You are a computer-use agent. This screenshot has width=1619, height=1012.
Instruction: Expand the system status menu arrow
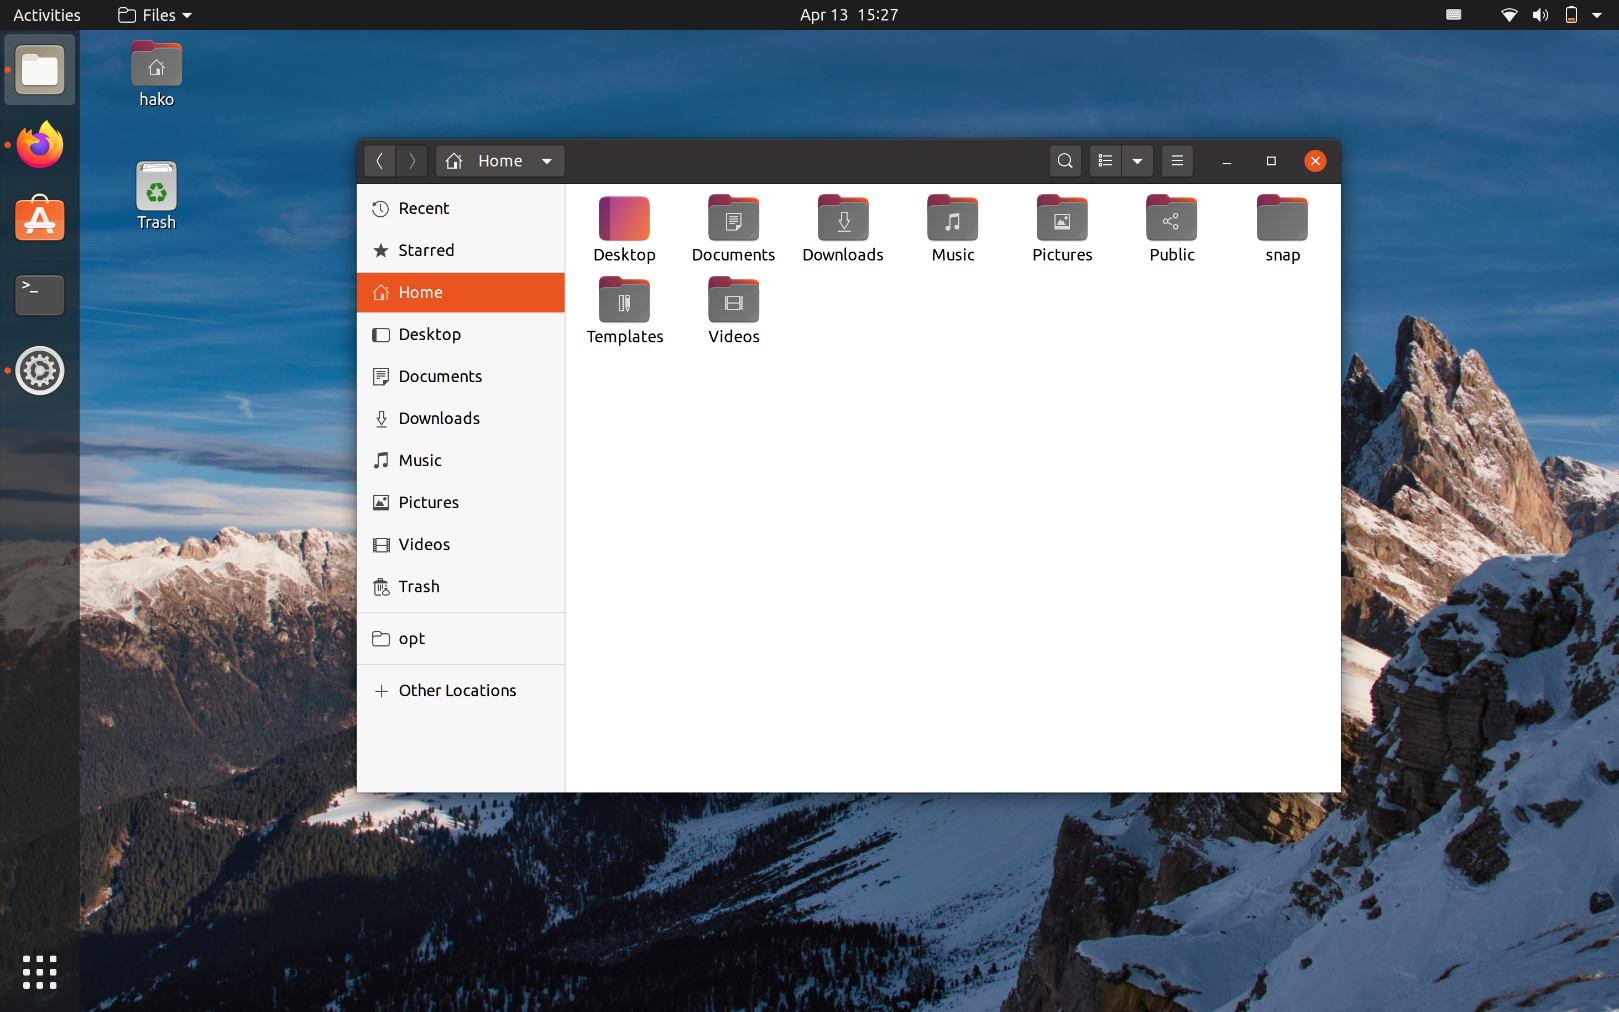pyautogui.click(x=1597, y=15)
